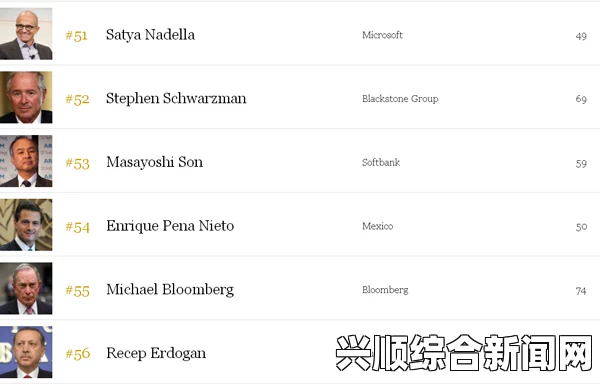Open the photo beside rank #55
This screenshot has width=600, height=384.
(26, 288)
